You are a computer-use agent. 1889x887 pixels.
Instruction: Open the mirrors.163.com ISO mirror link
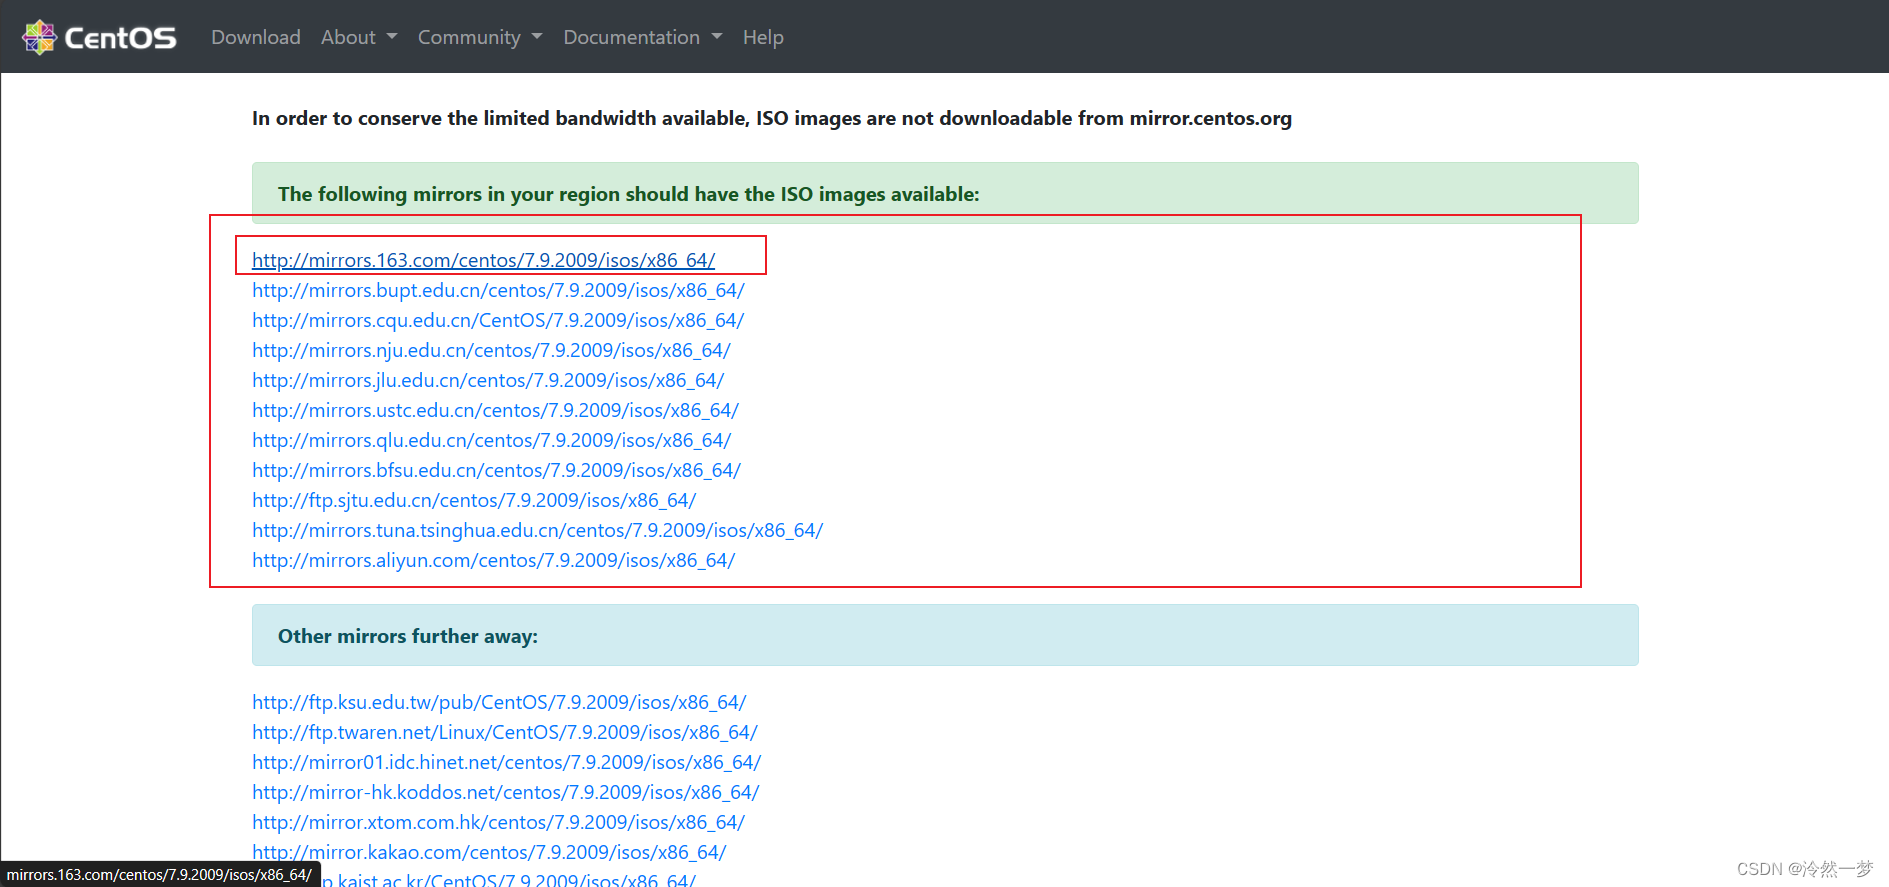[x=484, y=260]
